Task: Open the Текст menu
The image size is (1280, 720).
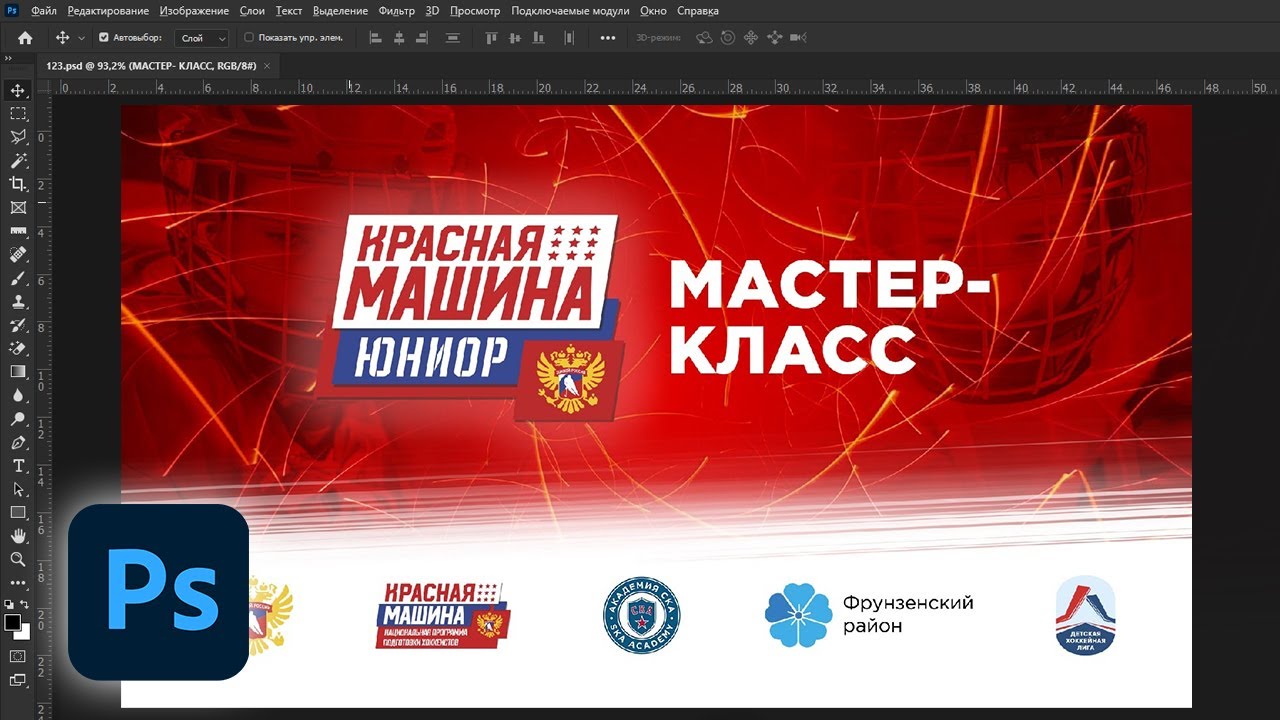Action: 289,11
